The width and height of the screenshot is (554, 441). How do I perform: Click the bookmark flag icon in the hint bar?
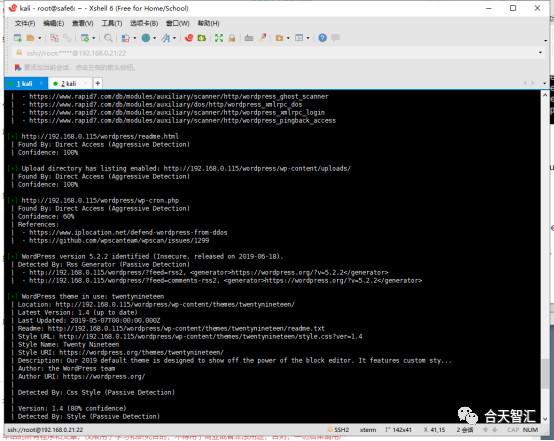tap(18, 67)
